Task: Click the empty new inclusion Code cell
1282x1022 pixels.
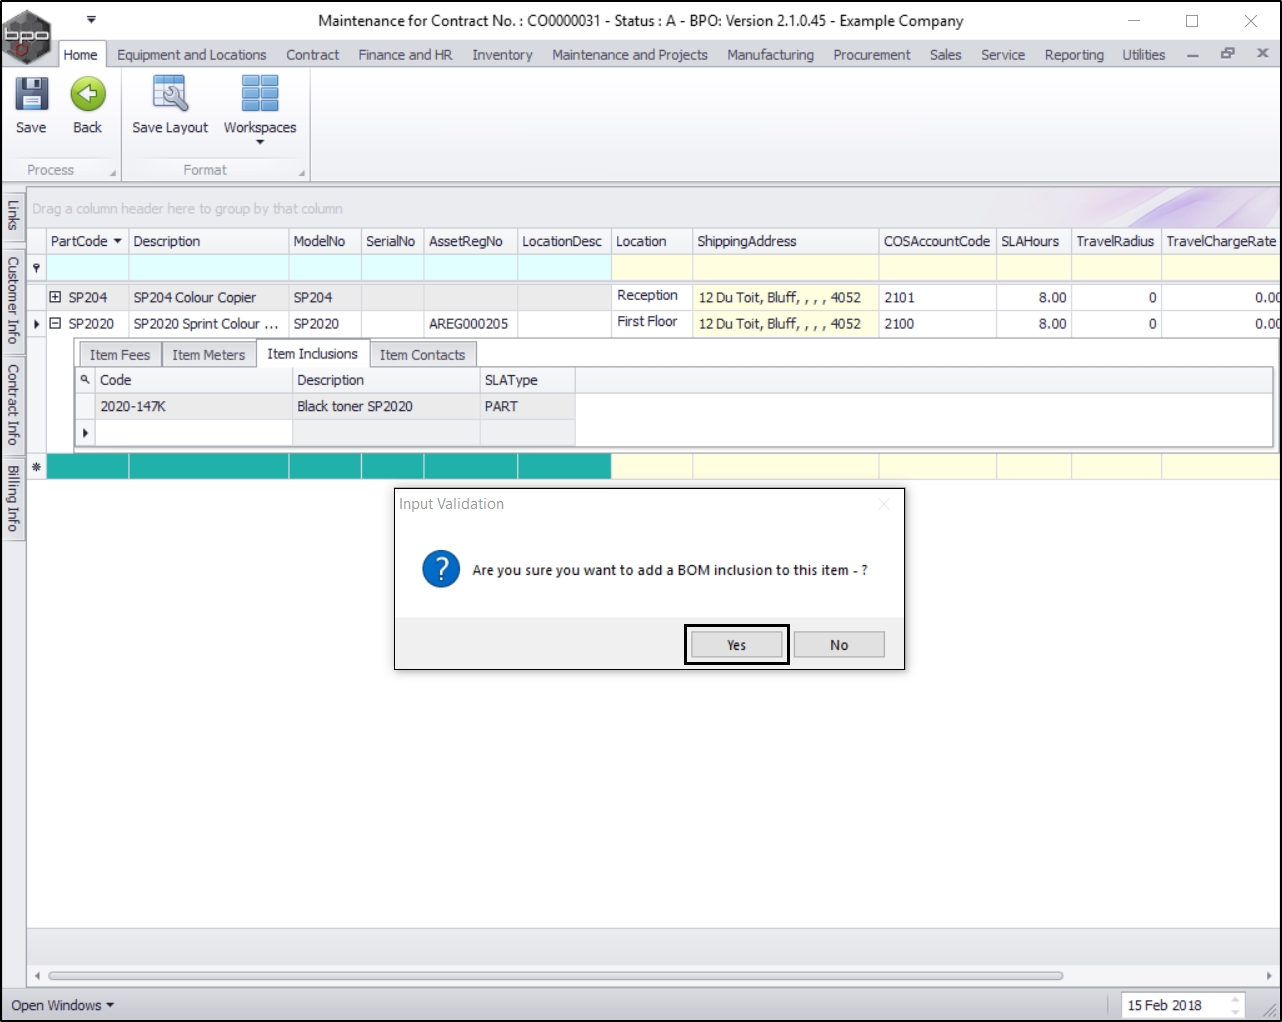Action: (x=194, y=432)
